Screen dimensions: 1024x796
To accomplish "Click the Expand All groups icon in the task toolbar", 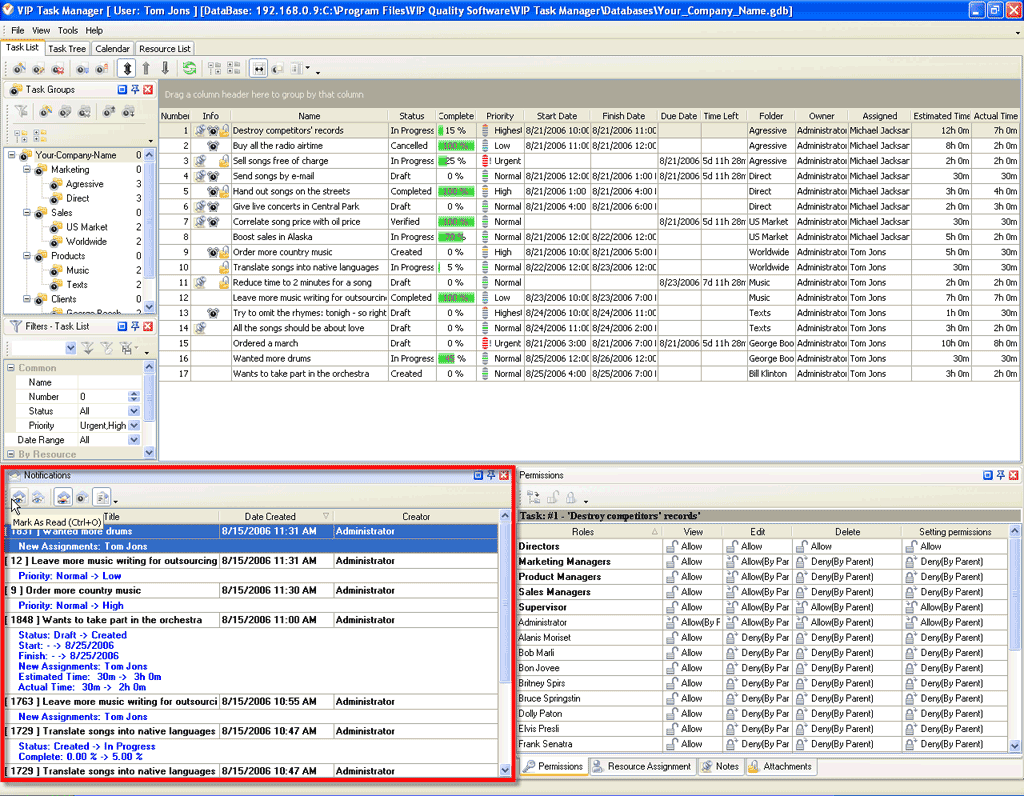I will (x=214, y=69).
